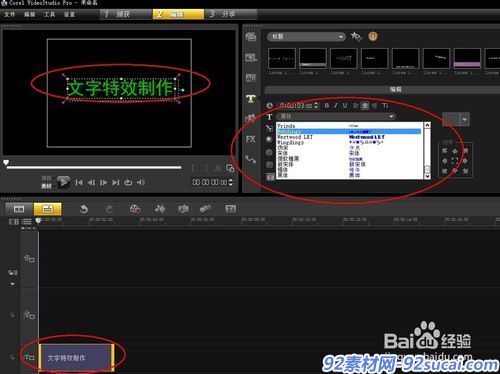Select title preset thumbnail with purple bar
Image resolution: width=500 pixels, height=374 pixels.
click(x=467, y=58)
